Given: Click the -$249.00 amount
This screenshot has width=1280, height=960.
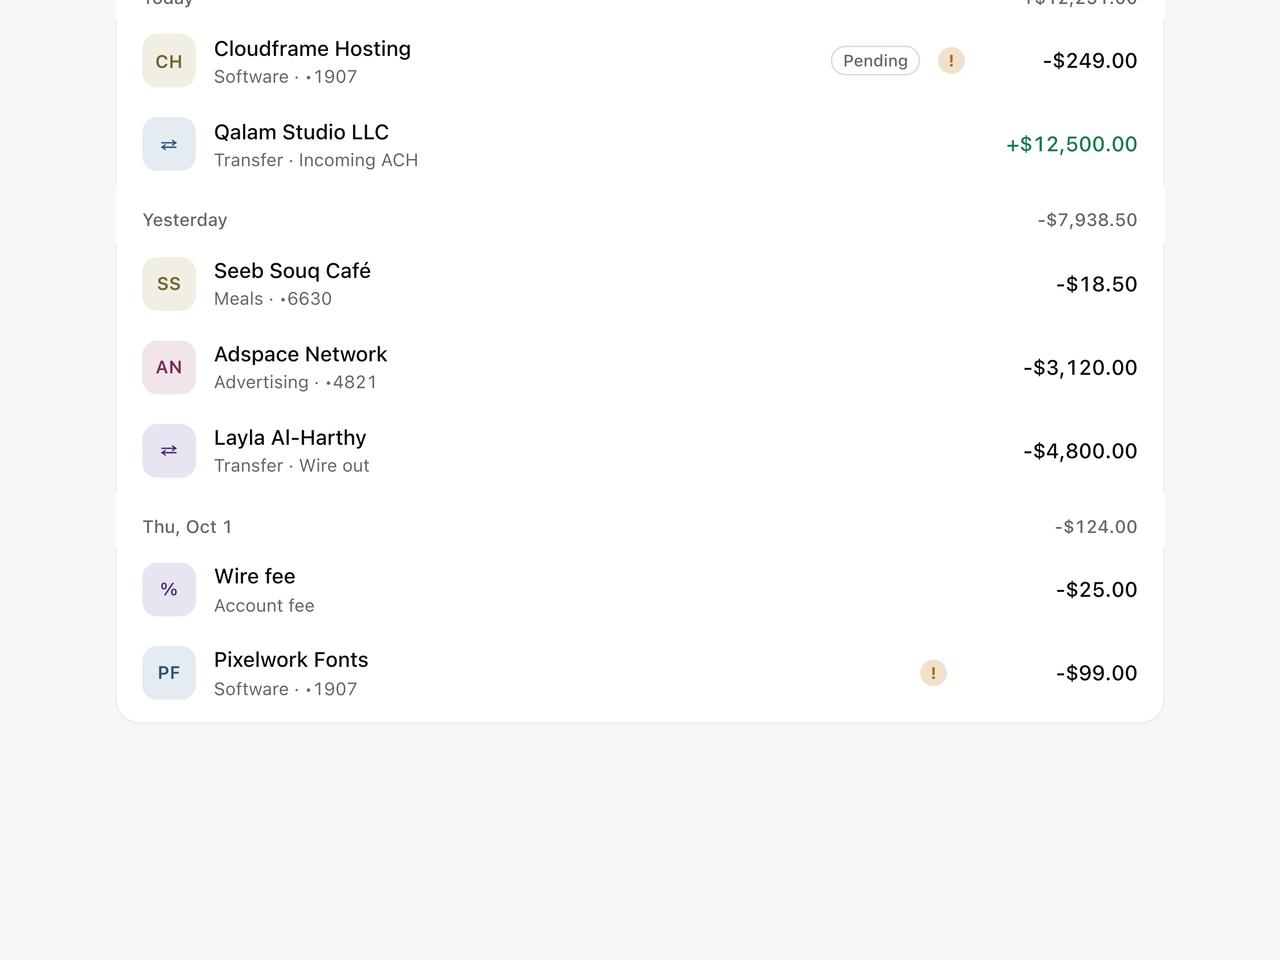Looking at the screenshot, I should 1090,61.
